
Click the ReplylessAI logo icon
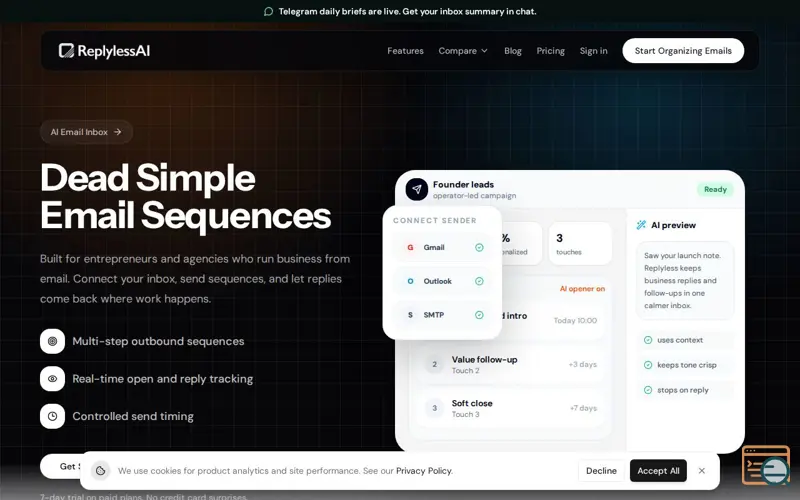coord(66,51)
